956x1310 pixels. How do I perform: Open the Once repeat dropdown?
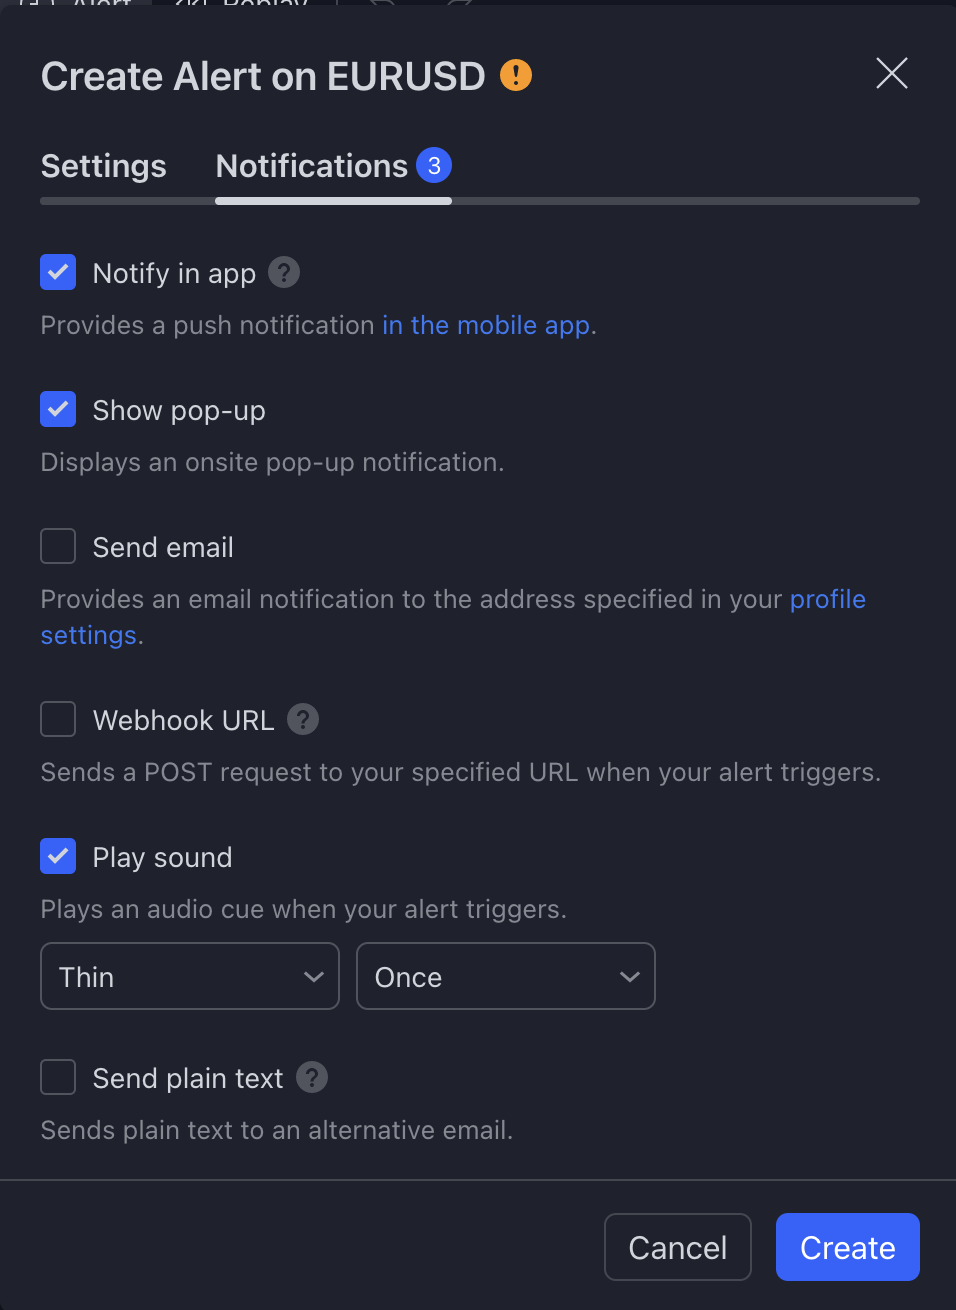click(x=506, y=976)
